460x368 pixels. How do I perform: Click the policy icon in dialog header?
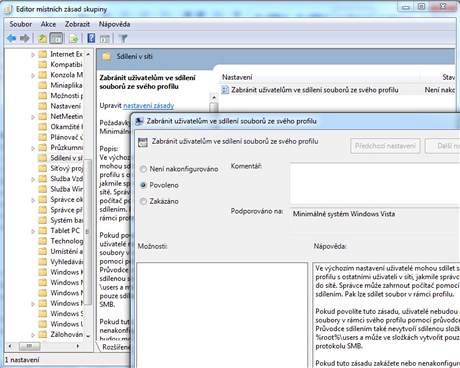coord(143,142)
